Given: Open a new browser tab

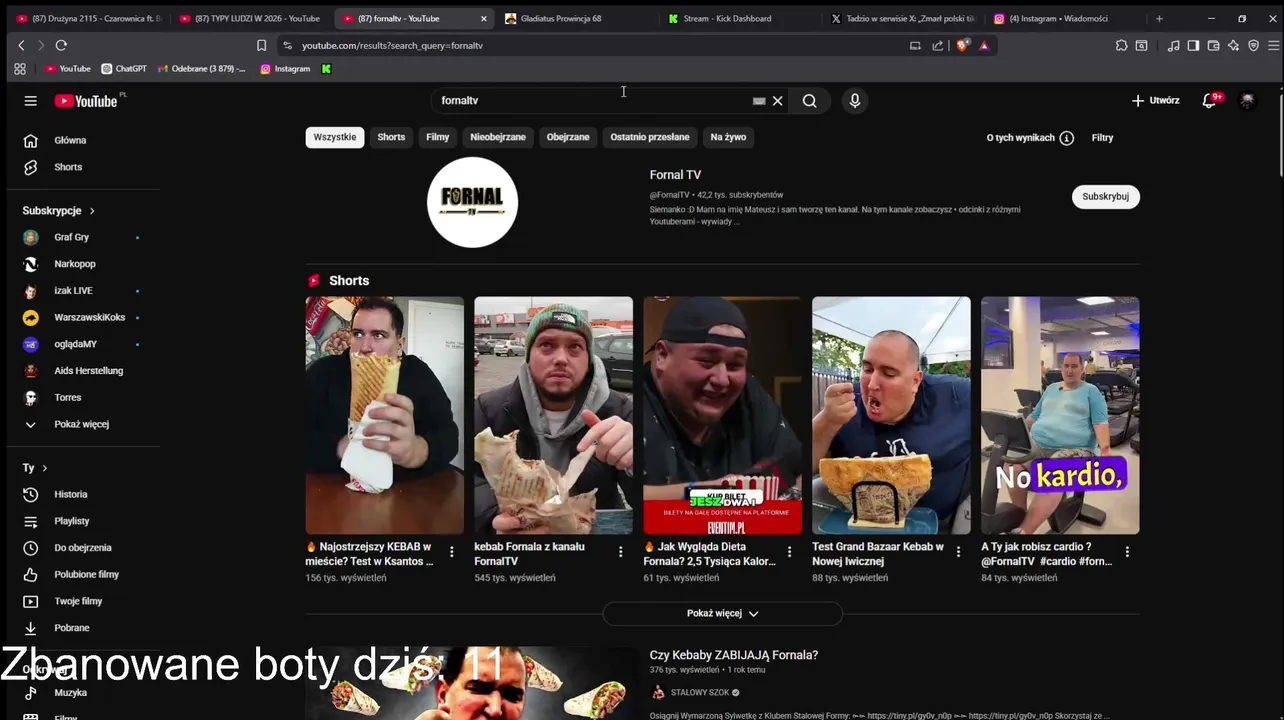Looking at the screenshot, I should (x=1159, y=18).
